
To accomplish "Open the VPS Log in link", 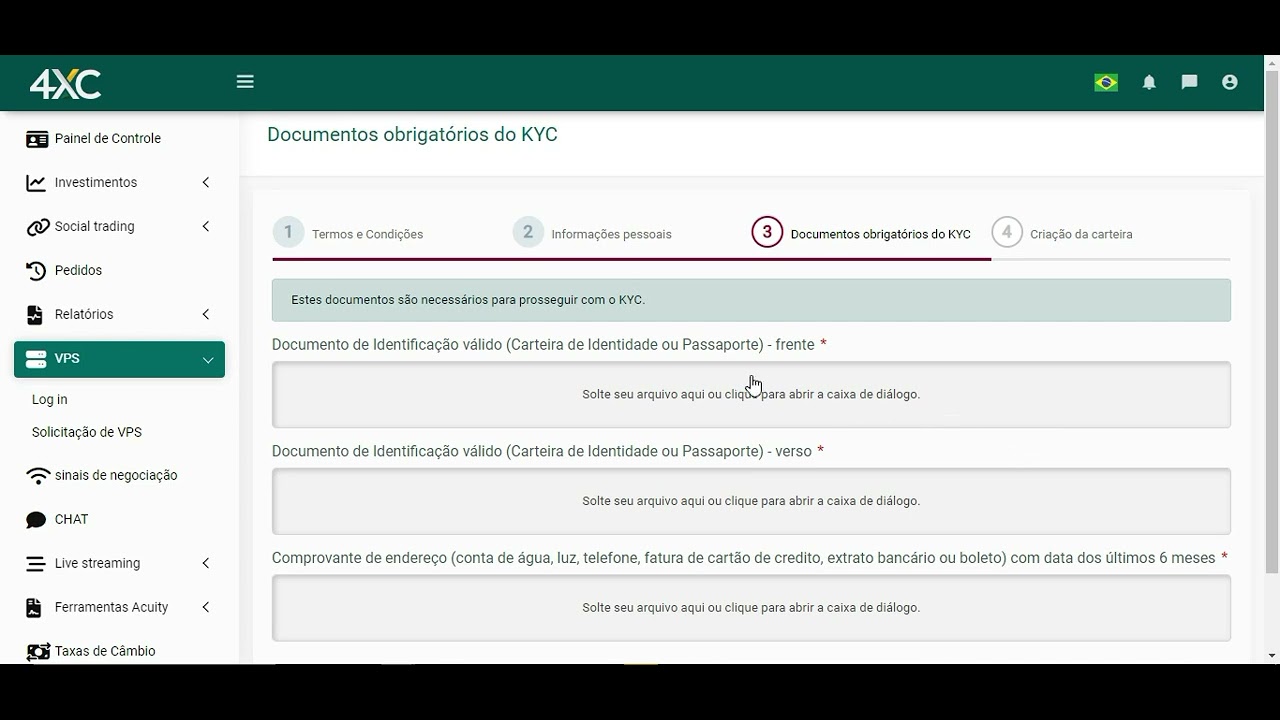I will (x=50, y=399).
